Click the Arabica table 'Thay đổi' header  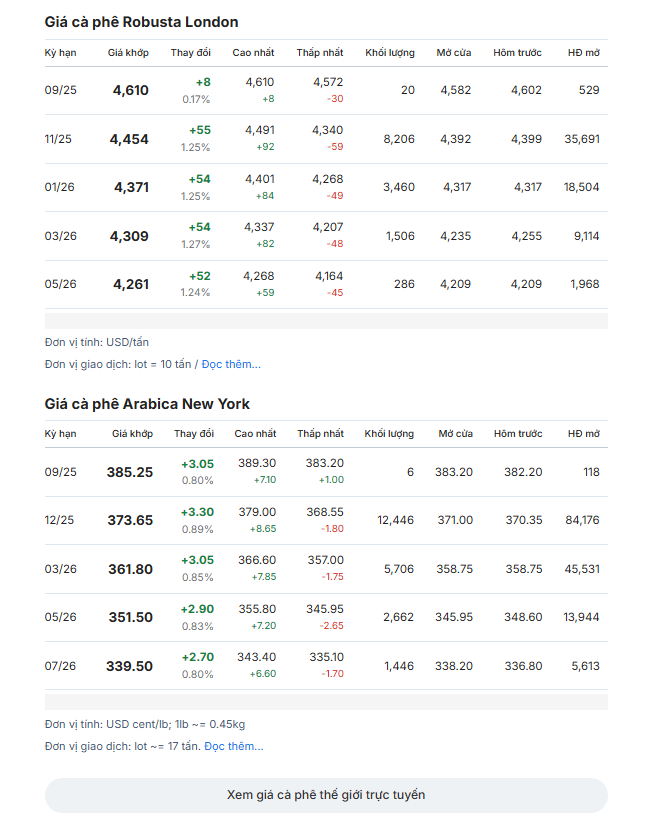point(194,434)
